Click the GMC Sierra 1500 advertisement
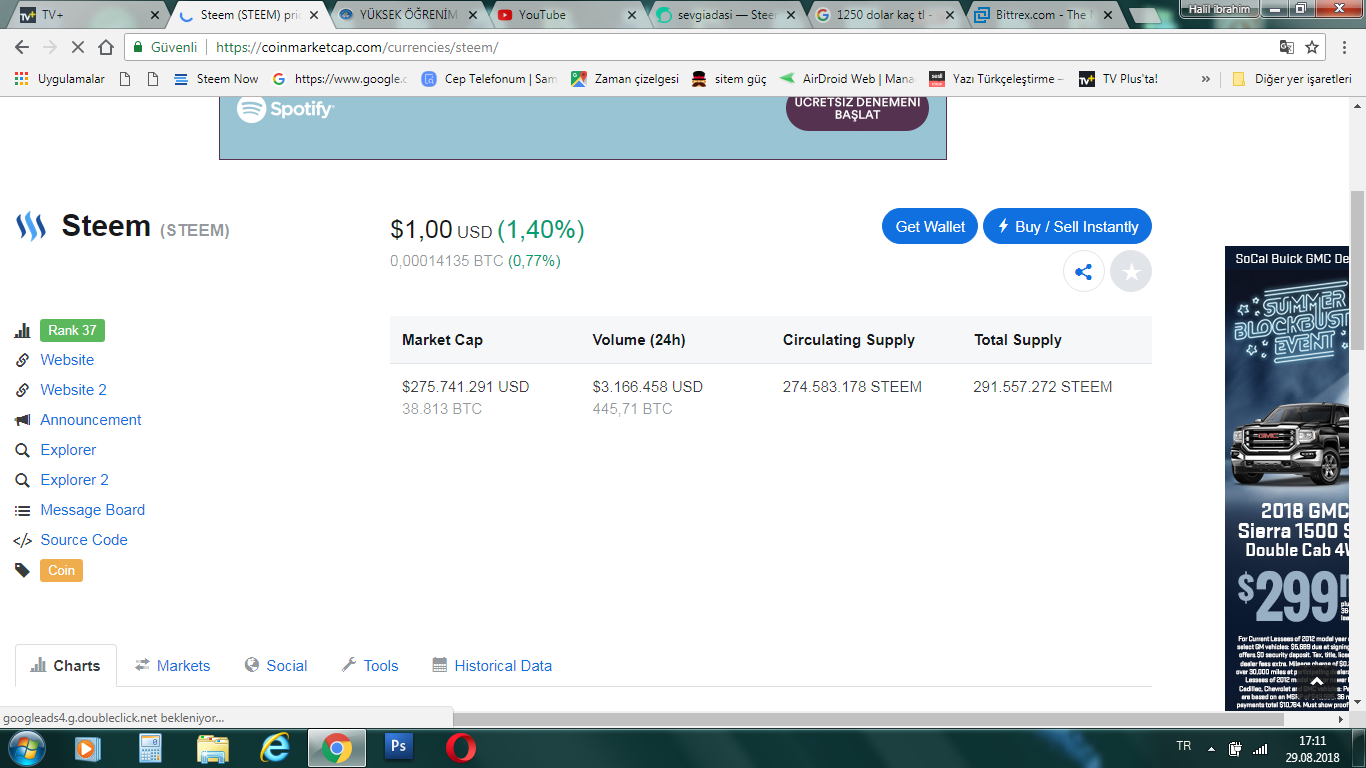Viewport: 1366px width, 768px height. (1288, 478)
